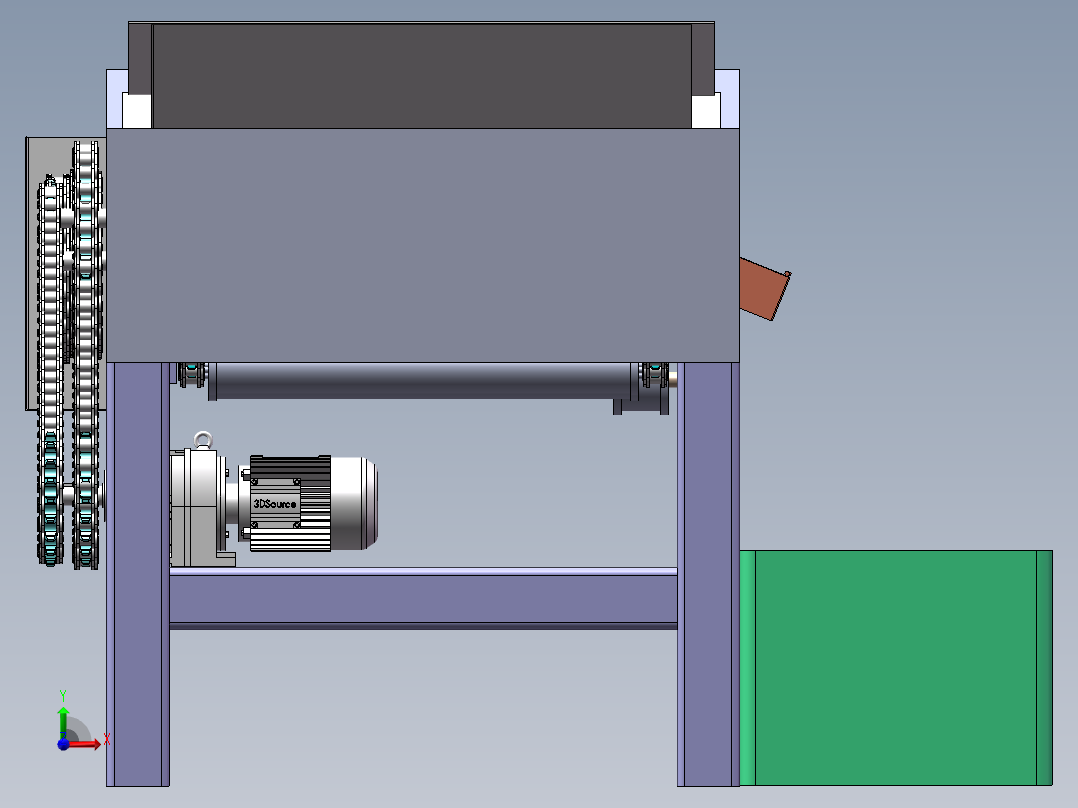The width and height of the screenshot is (1078, 808).
Task: Click the red X axis of the triad
Action: pos(87,743)
